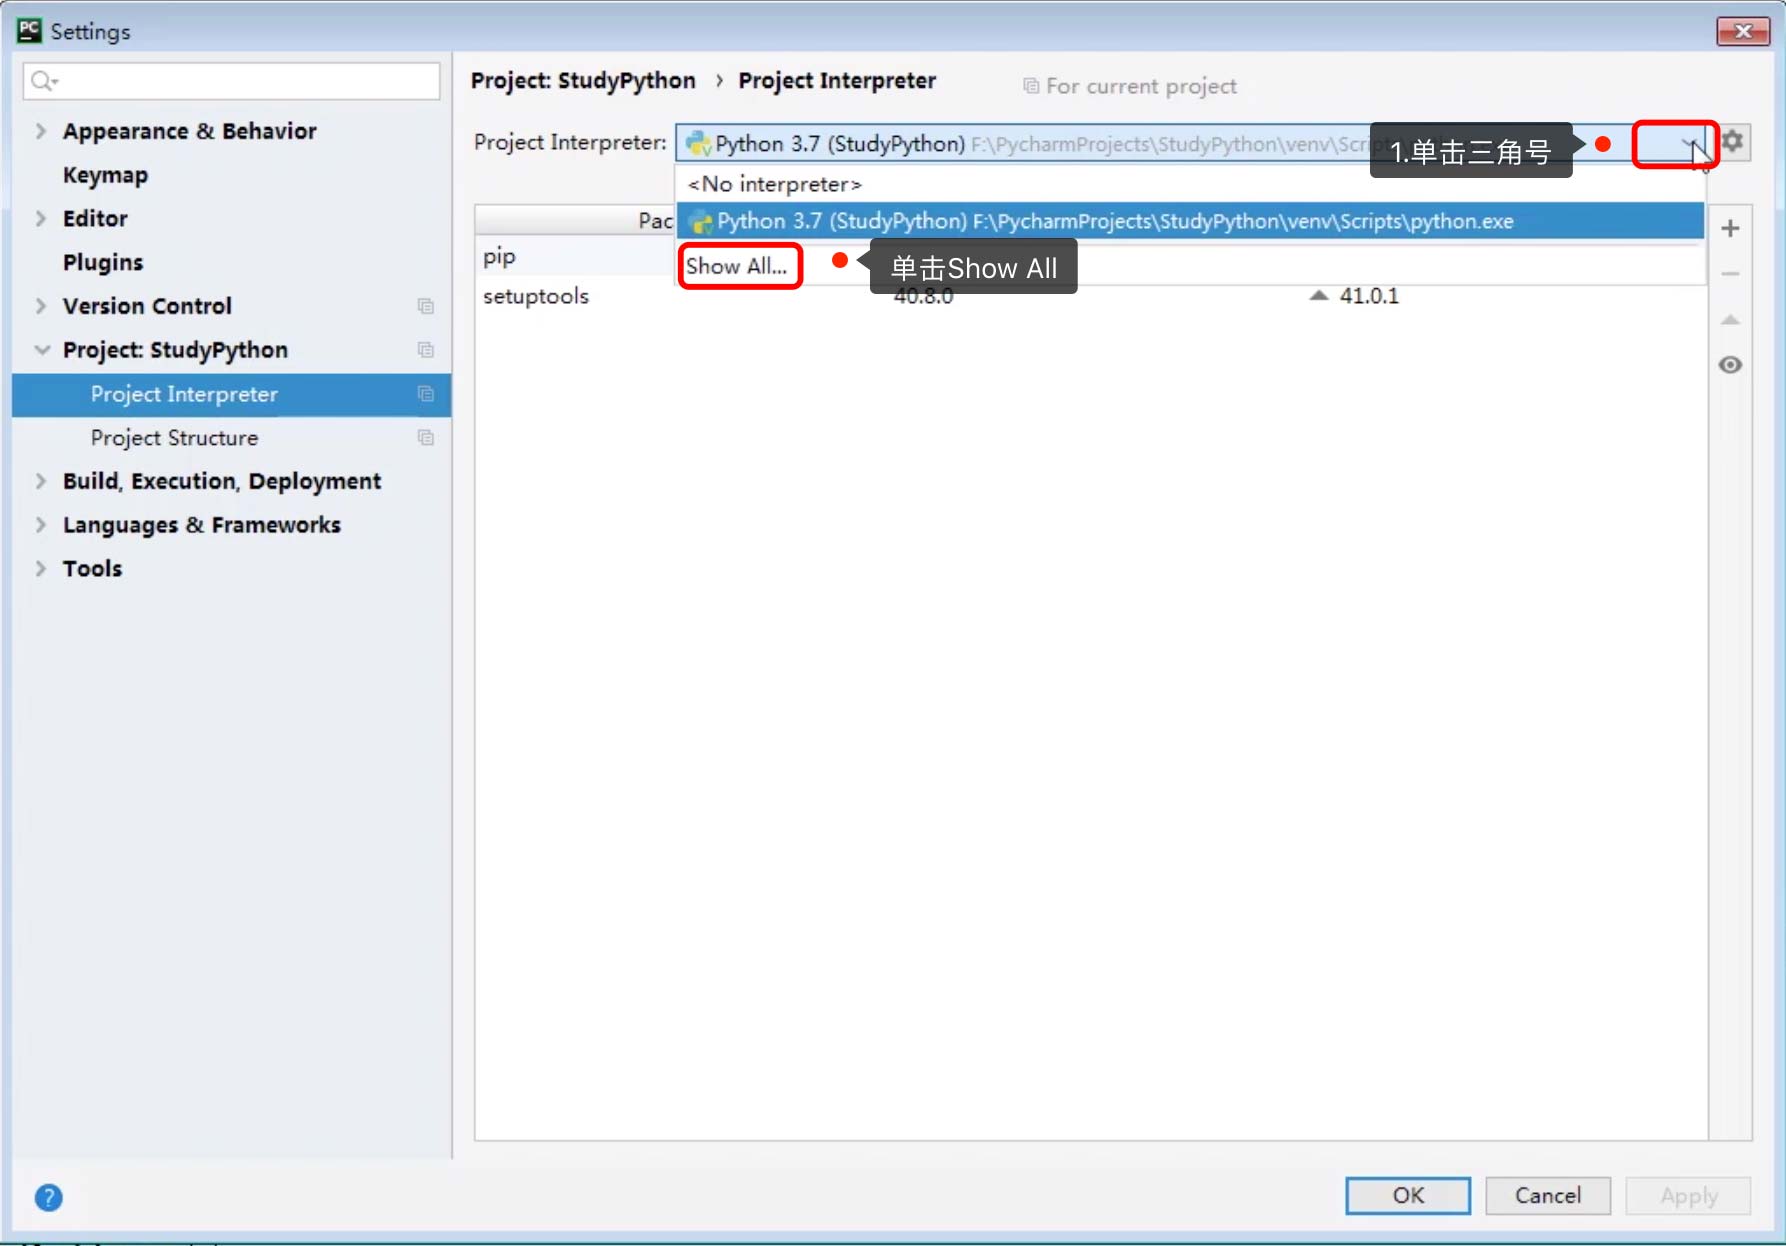Click the copy icon beside Project: StudyPython
The image size is (1786, 1246).
pyautogui.click(x=426, y=350)
